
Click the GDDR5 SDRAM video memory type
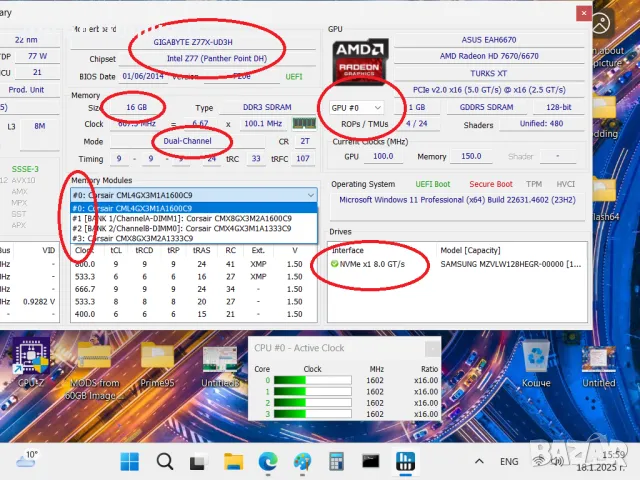(486, 107)
